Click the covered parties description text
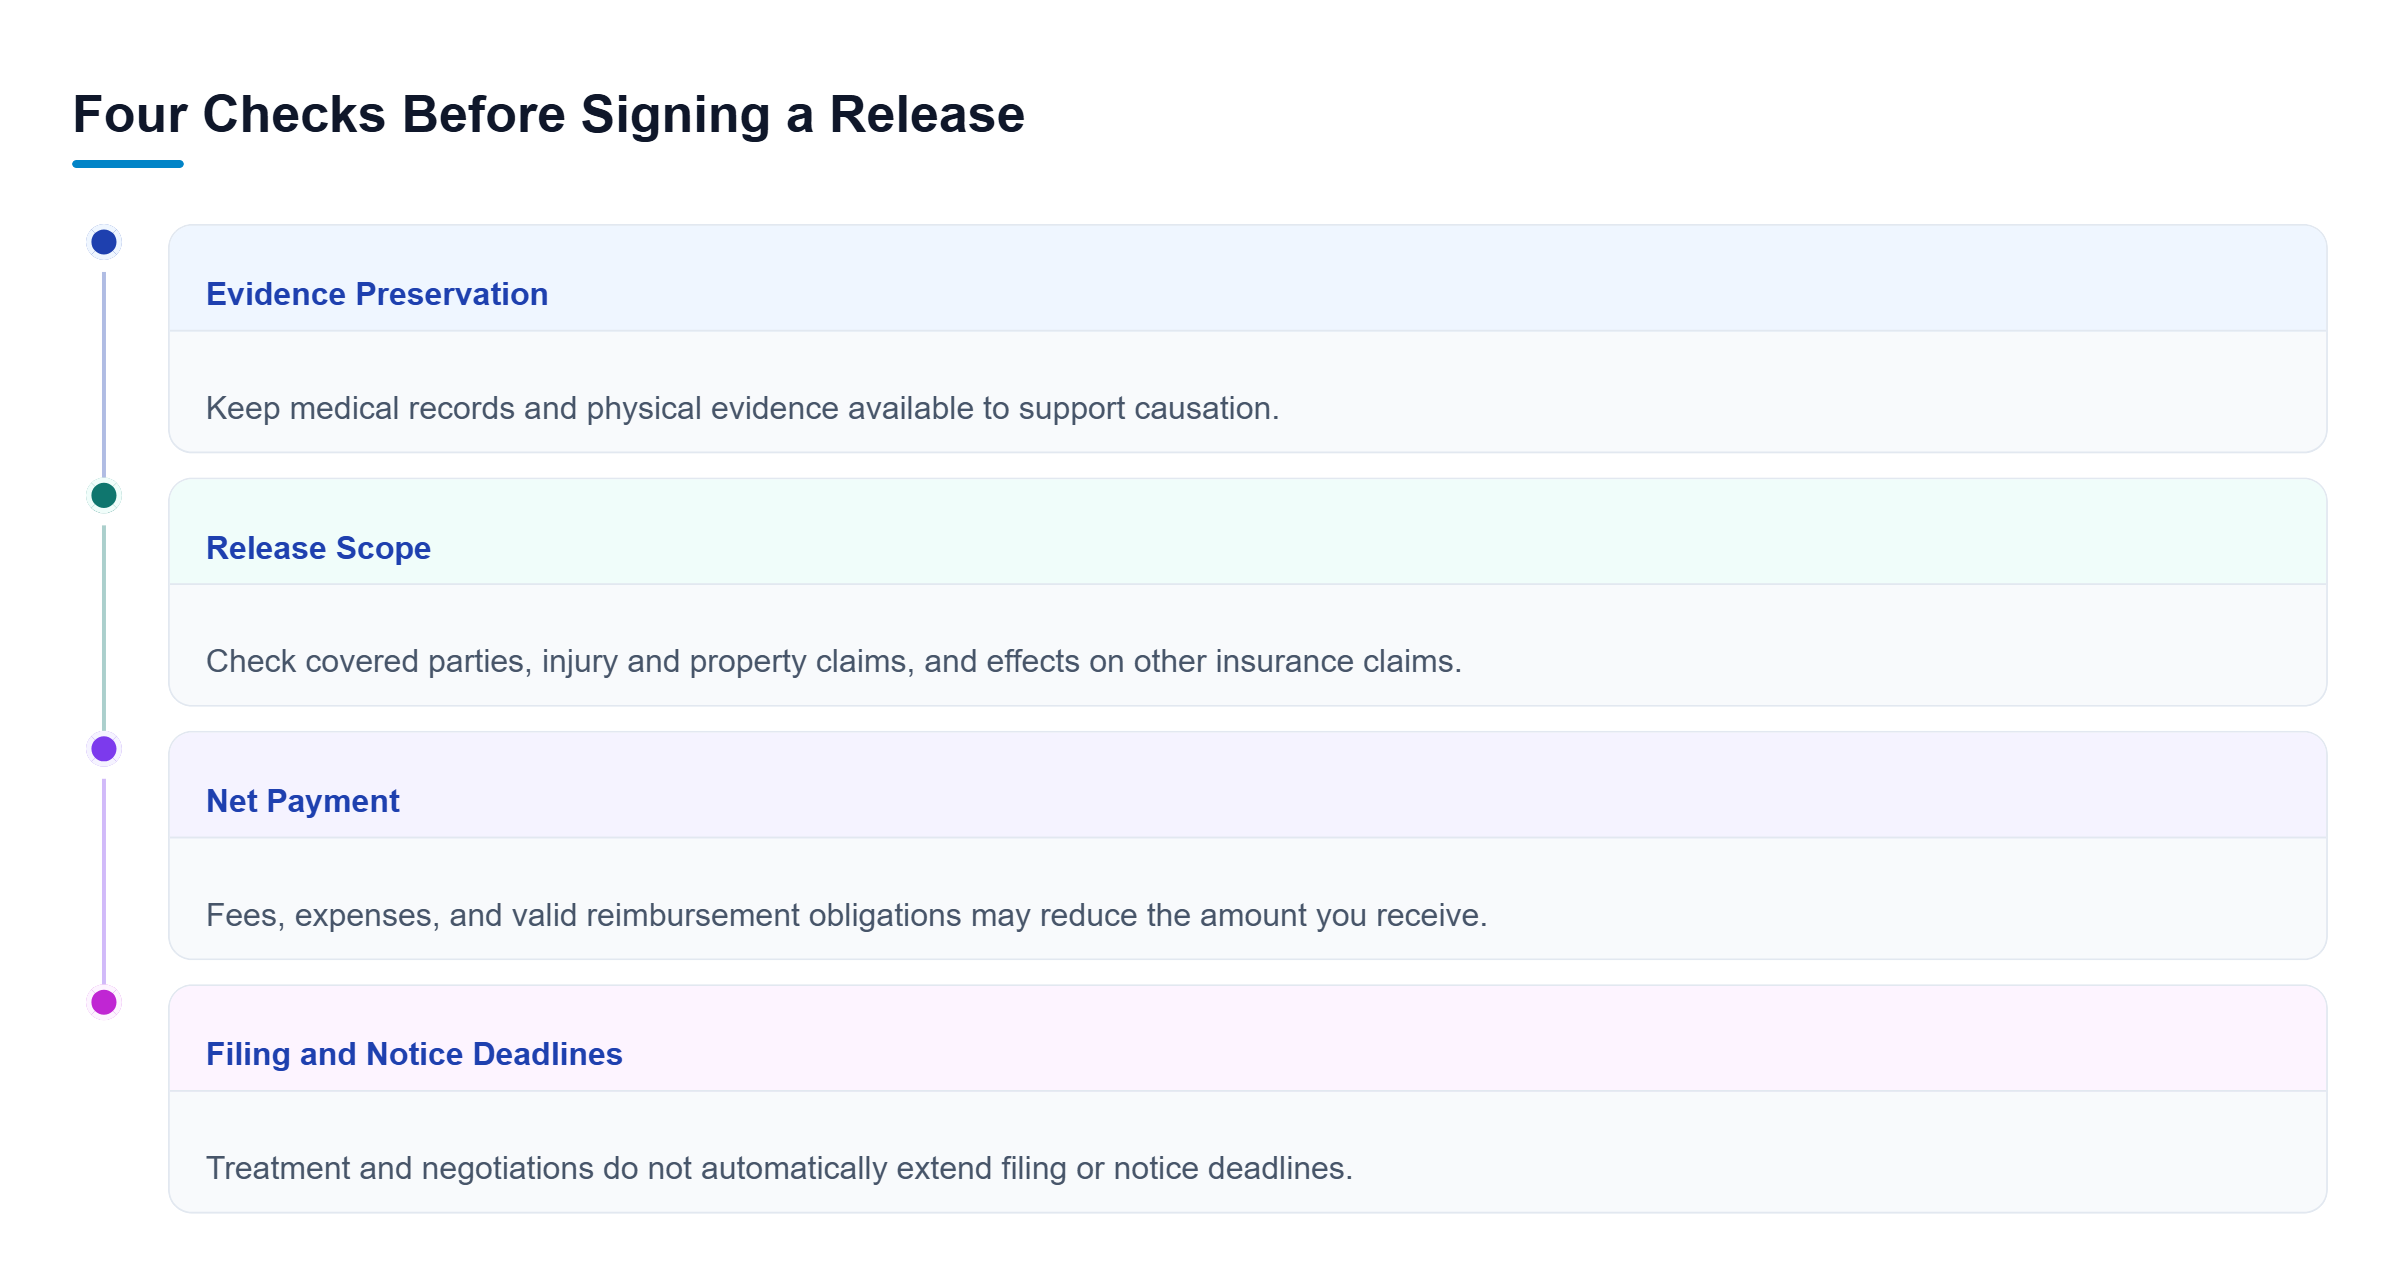The height and width of the screenshot is (1286, 2400). click(x=834, y=661)
